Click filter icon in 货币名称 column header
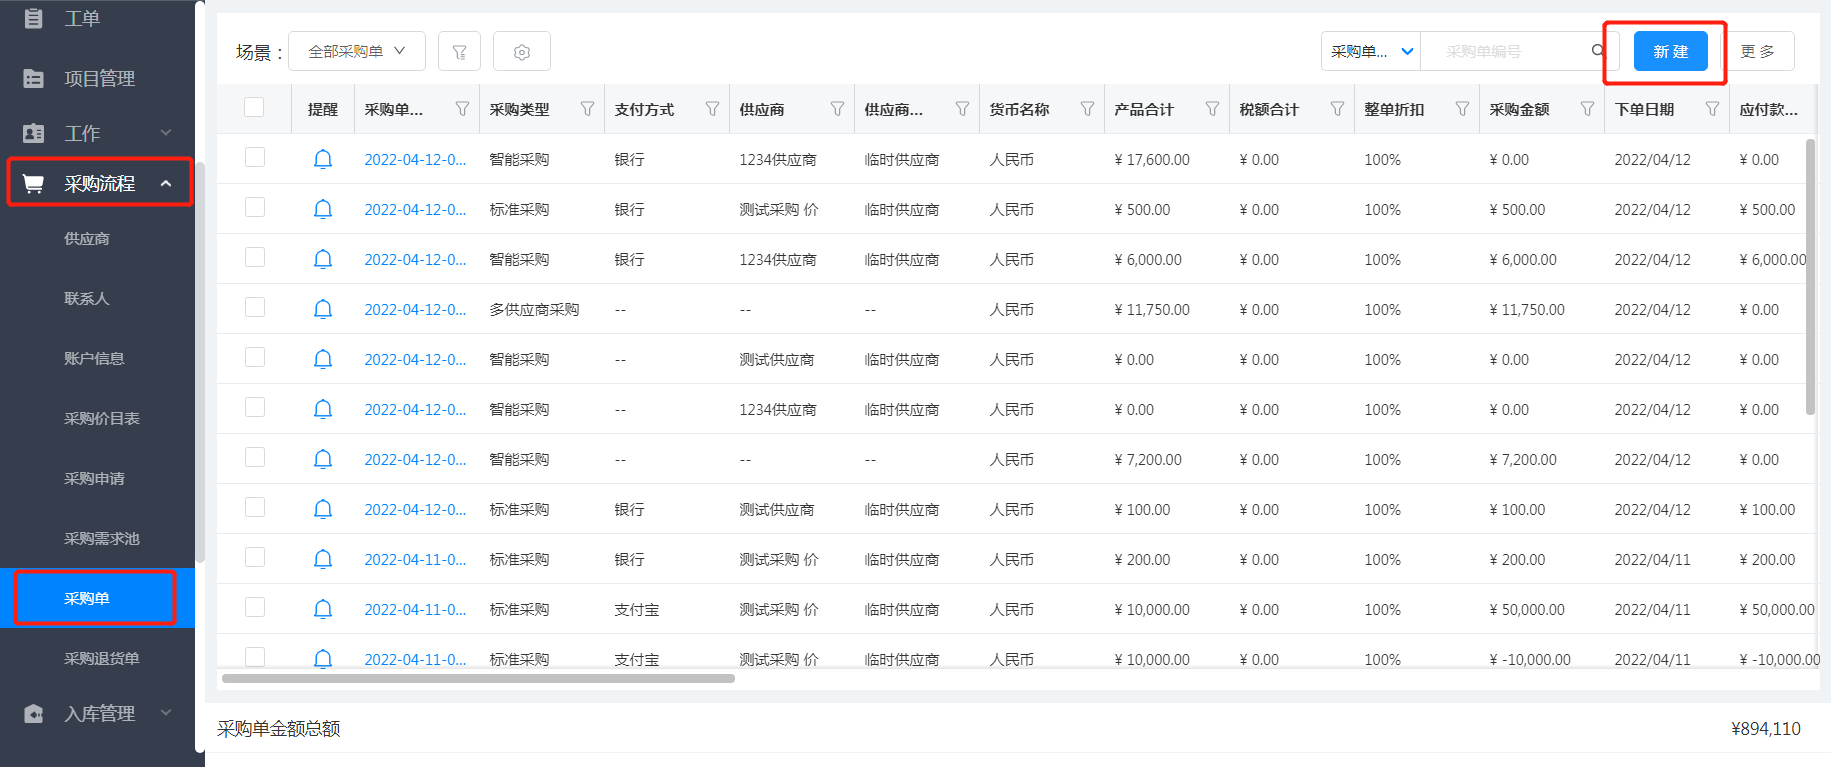The image size is (1831, 767). (x=1087, y=109)
